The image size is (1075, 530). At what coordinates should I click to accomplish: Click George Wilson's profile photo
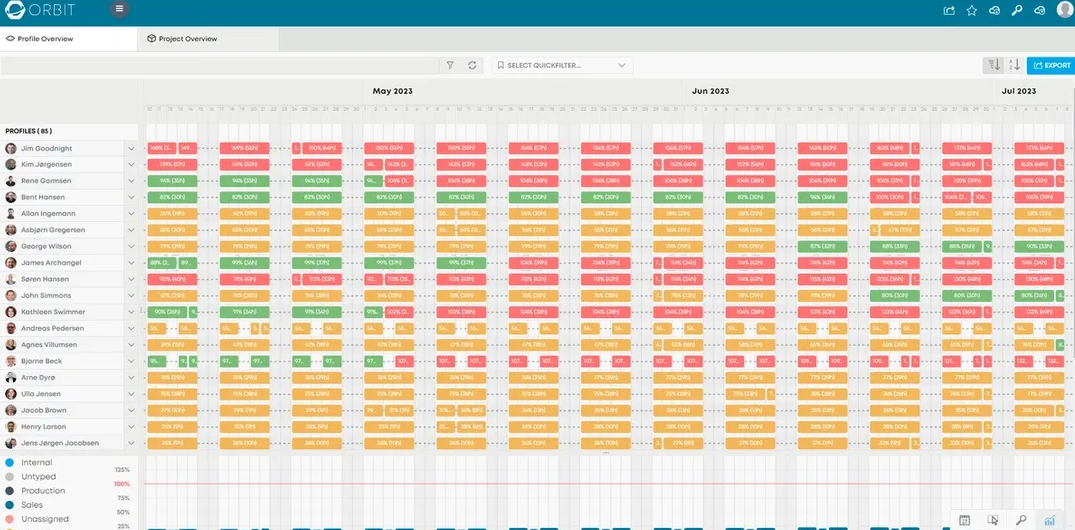pyautogui.click(x=11, y=246)
